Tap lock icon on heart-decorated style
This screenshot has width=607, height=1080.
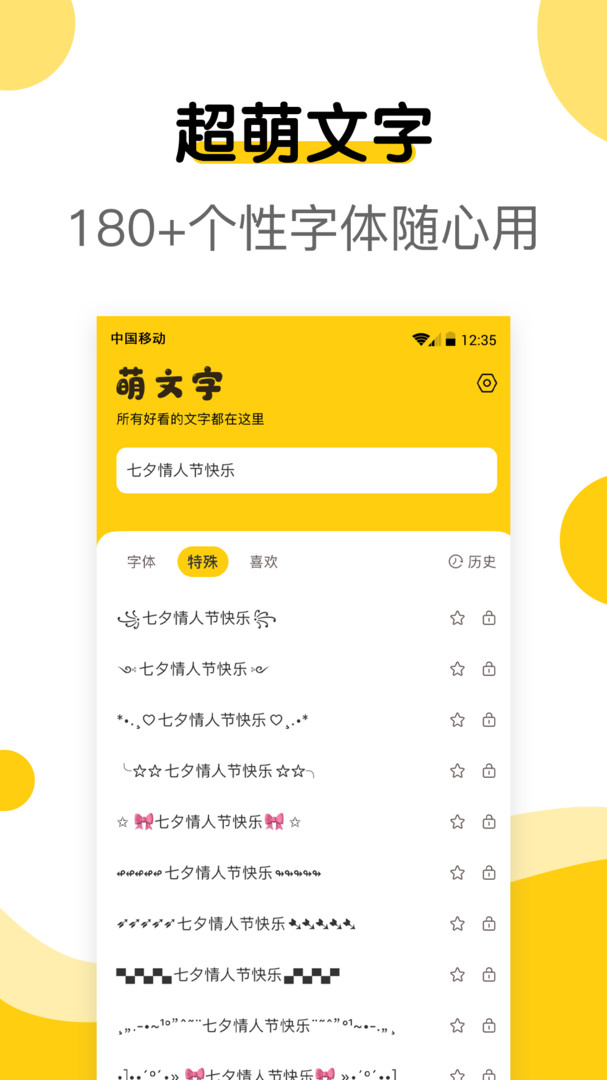tap(488, 720)
